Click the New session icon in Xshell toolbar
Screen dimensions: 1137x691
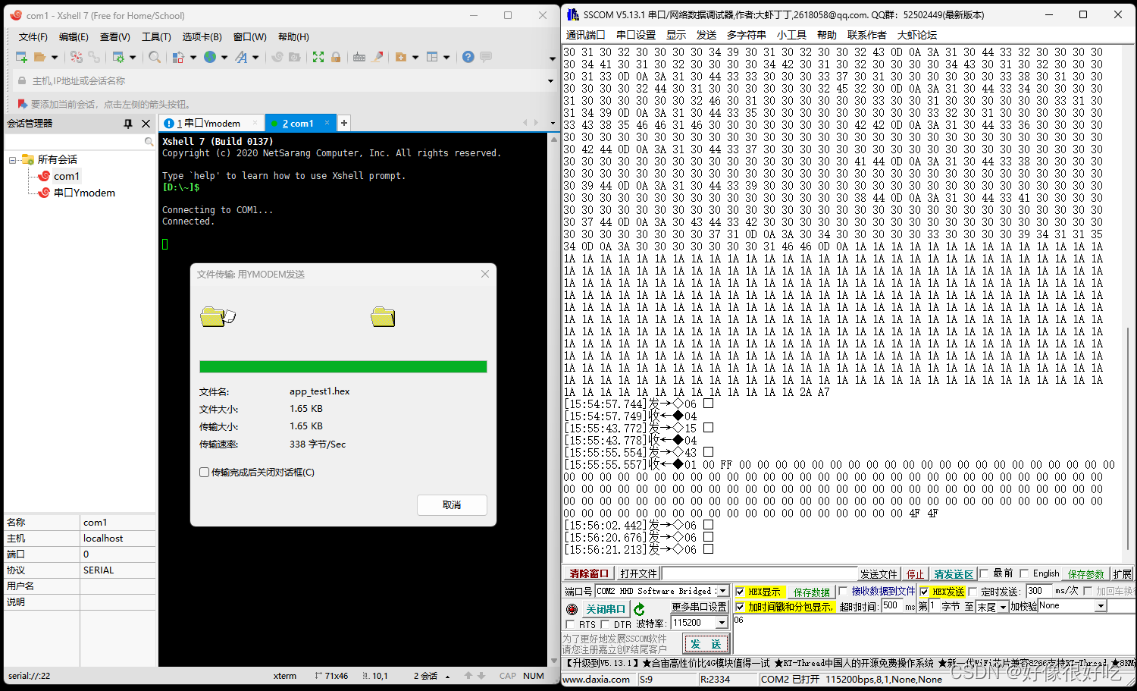[21, 57]
